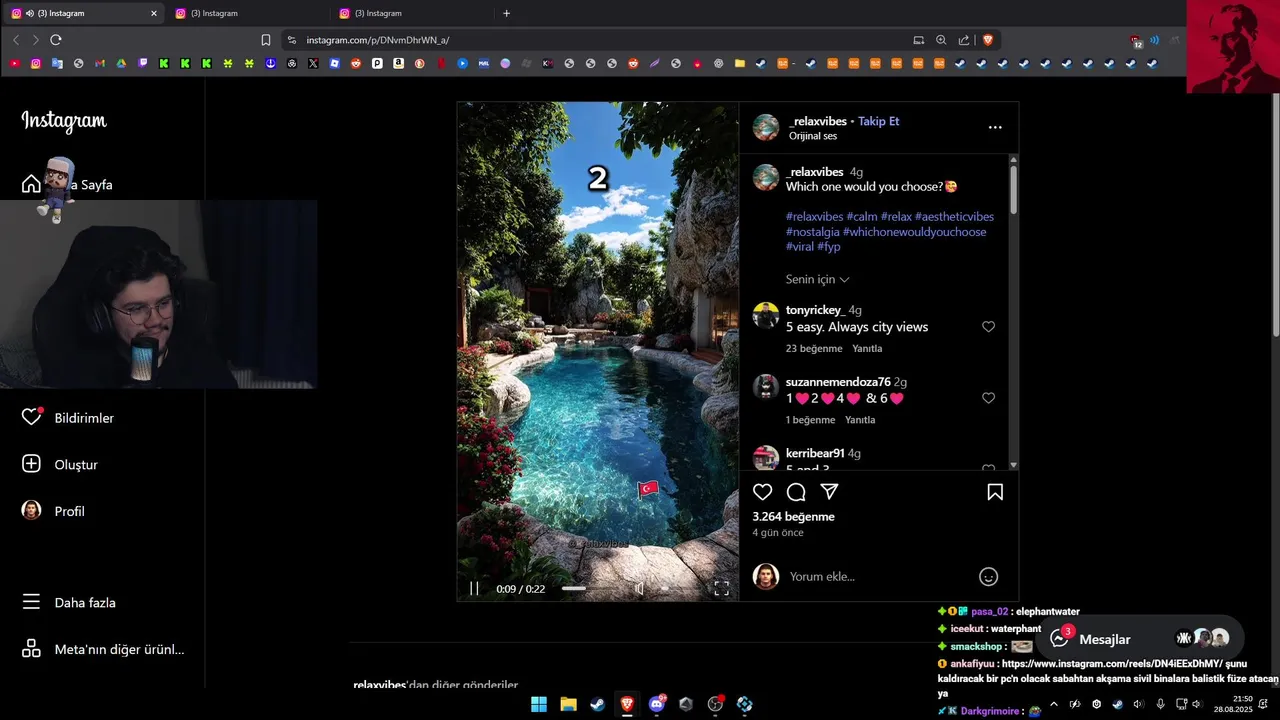Open the site settings icon in address bar

coord(291,40)
